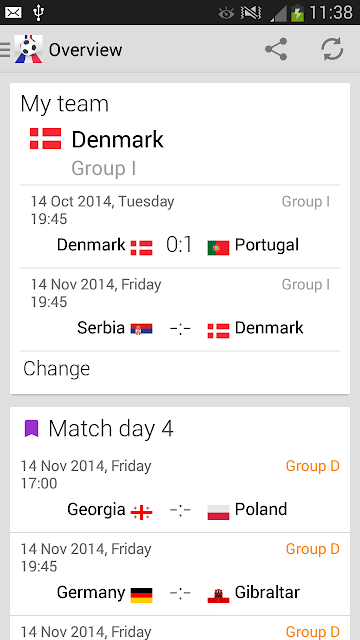360x640 pixels.
Task: Tap the orange Group D label on Georgia match
Action: tap(313, 466)
